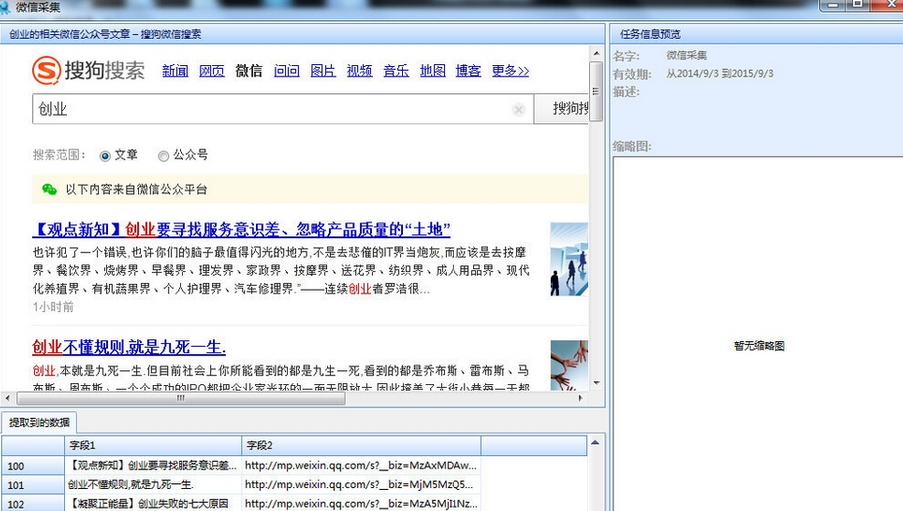Click browser vertical scrollbar down arrow
This screenshot has width=903, height=511.
pyautogui.click(x=596, y=383)
